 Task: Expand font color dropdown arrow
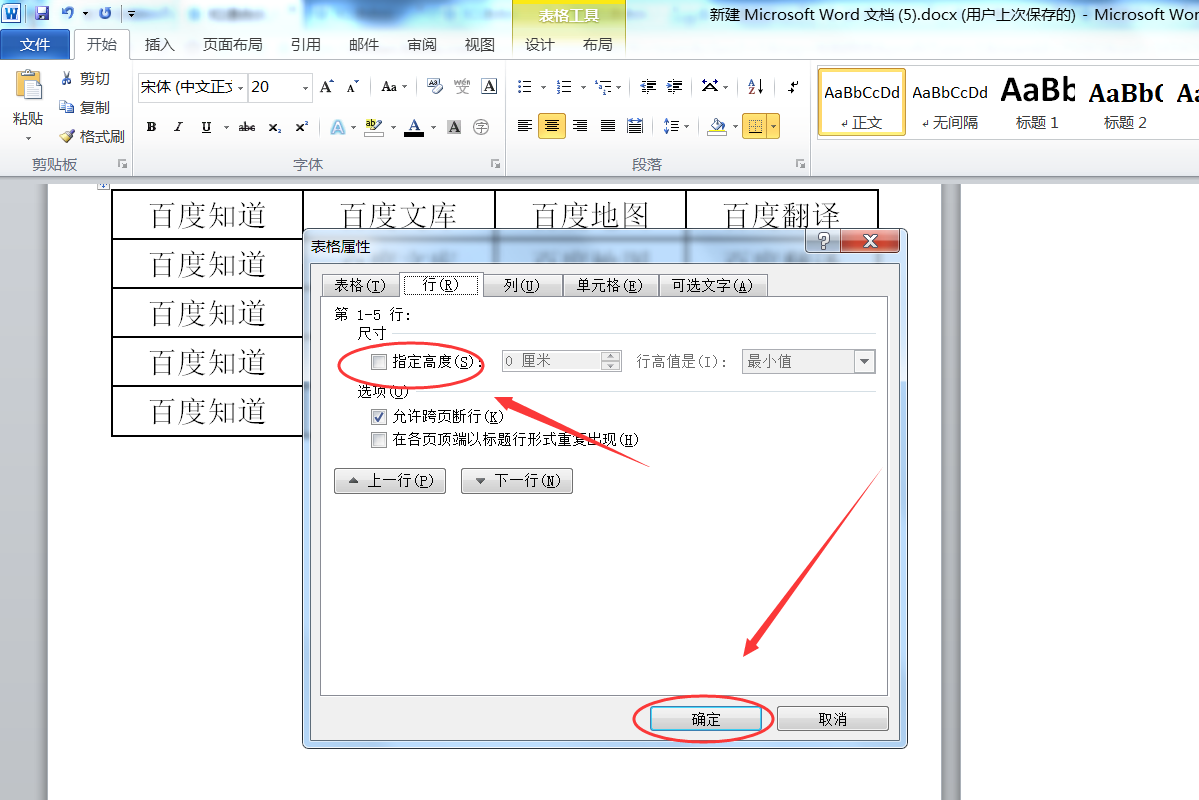point(434,127)
